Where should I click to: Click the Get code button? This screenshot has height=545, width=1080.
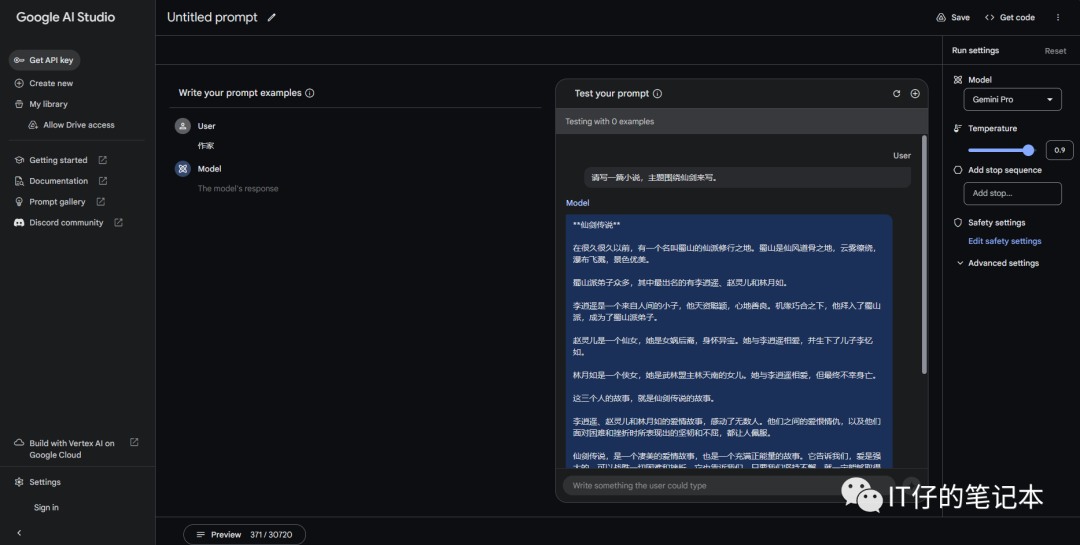point(1010,18)
